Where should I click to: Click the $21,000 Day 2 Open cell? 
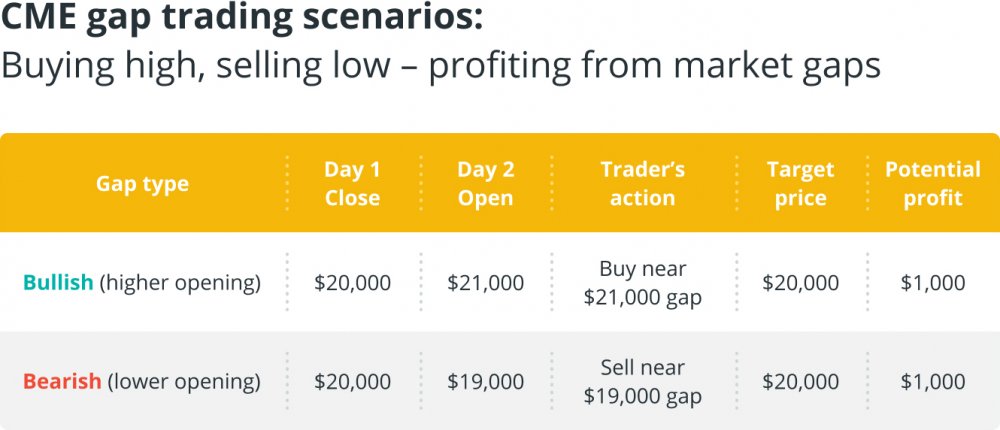click(485, 283)
